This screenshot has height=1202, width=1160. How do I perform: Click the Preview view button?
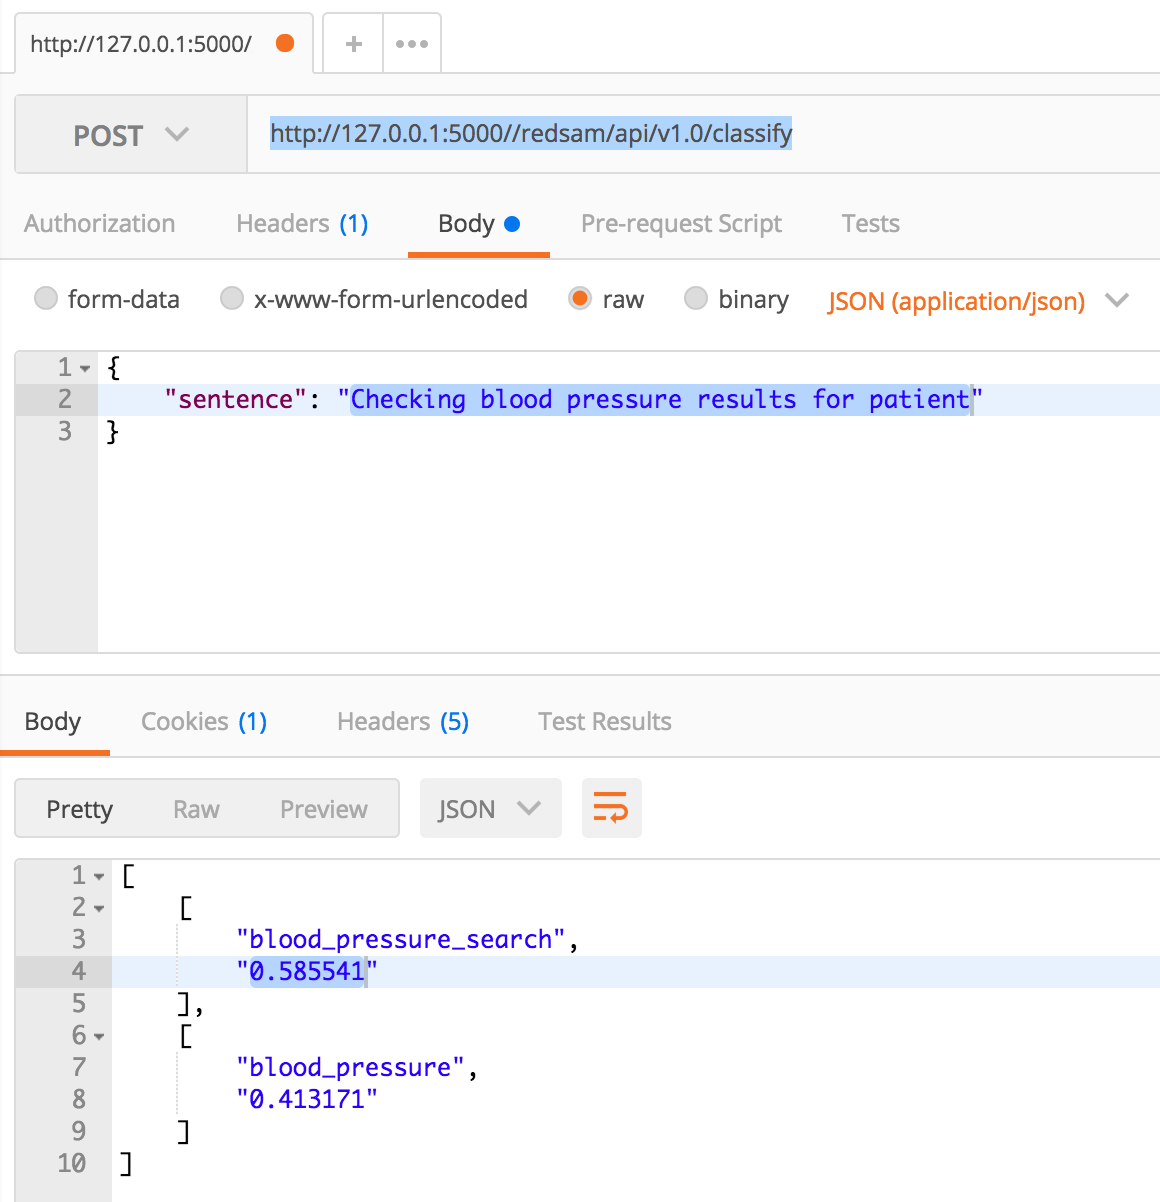pos(323,808)
